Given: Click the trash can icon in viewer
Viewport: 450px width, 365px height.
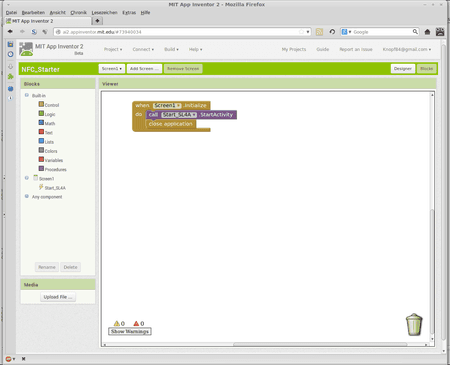Looking at the screenshot, I should (414, 324).
